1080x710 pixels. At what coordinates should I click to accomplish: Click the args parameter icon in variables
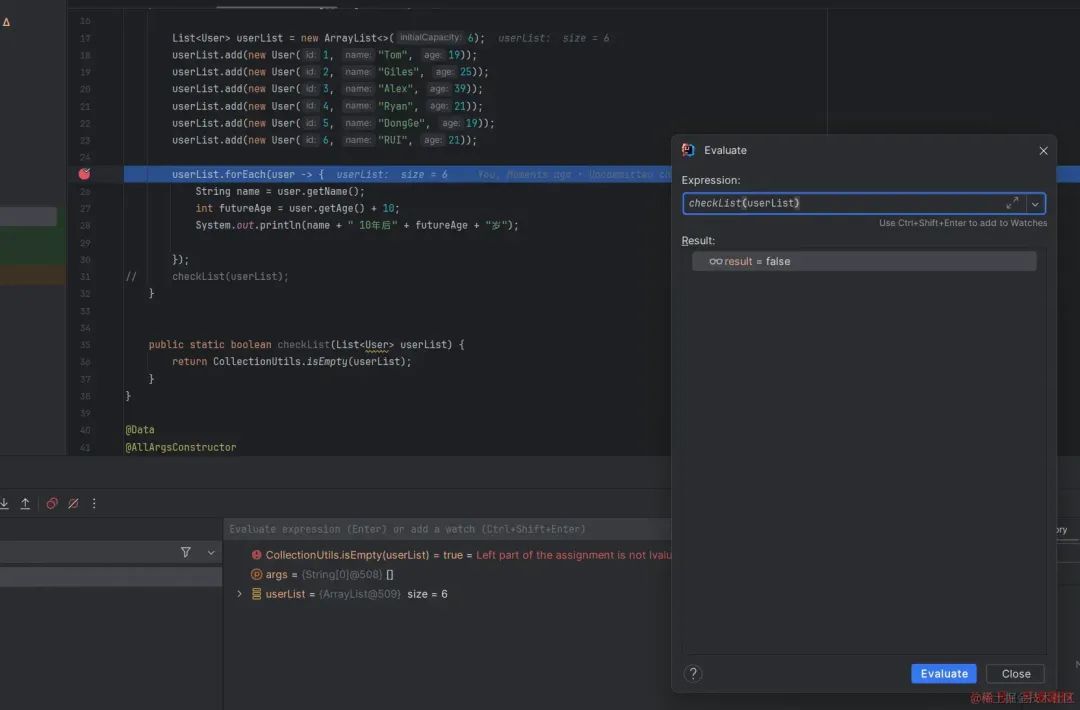[x=256, y=574]
